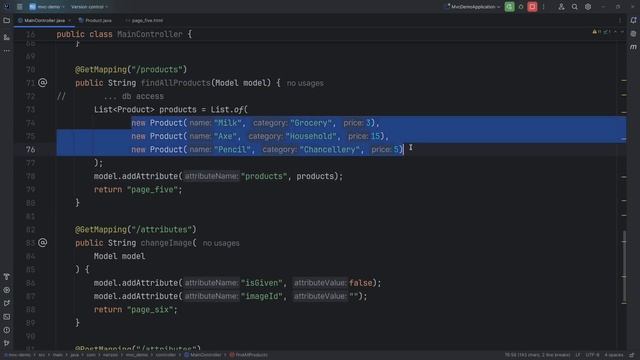Open the Problems tool window icon
This screenshot has width=640, height=360.
tap(7, 330)
